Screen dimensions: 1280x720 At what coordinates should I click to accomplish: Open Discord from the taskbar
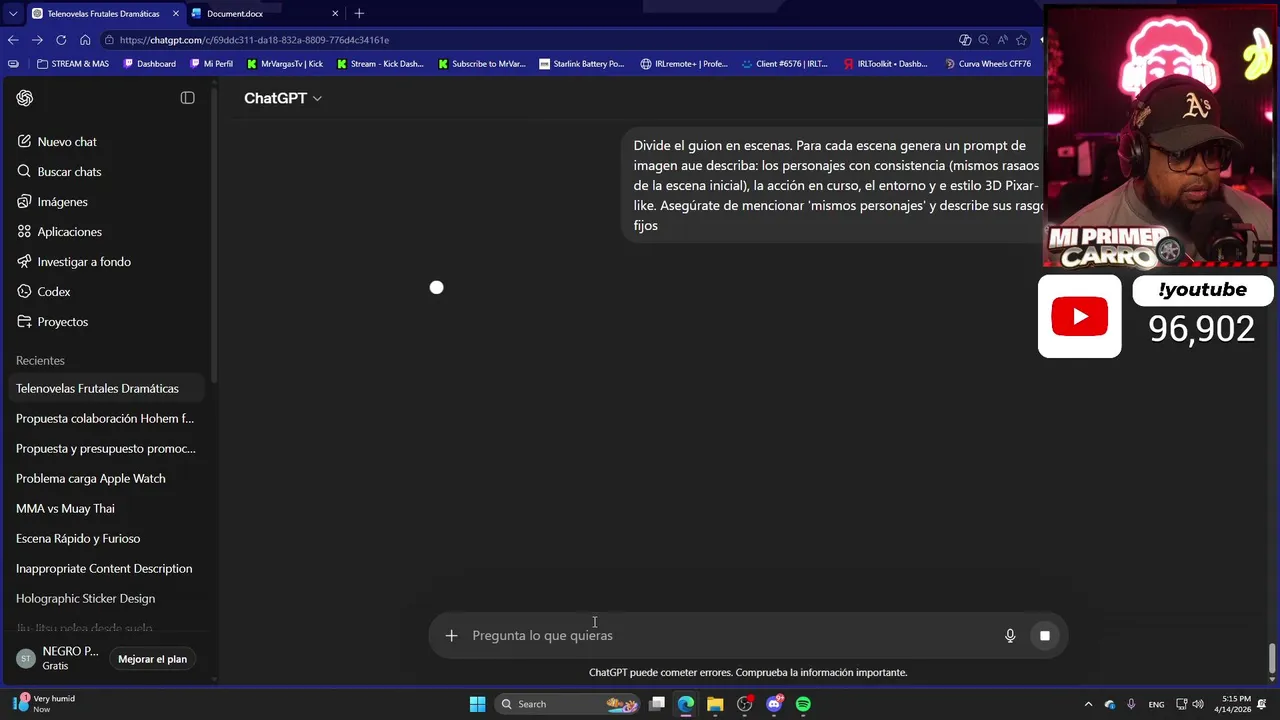[774, 704]
